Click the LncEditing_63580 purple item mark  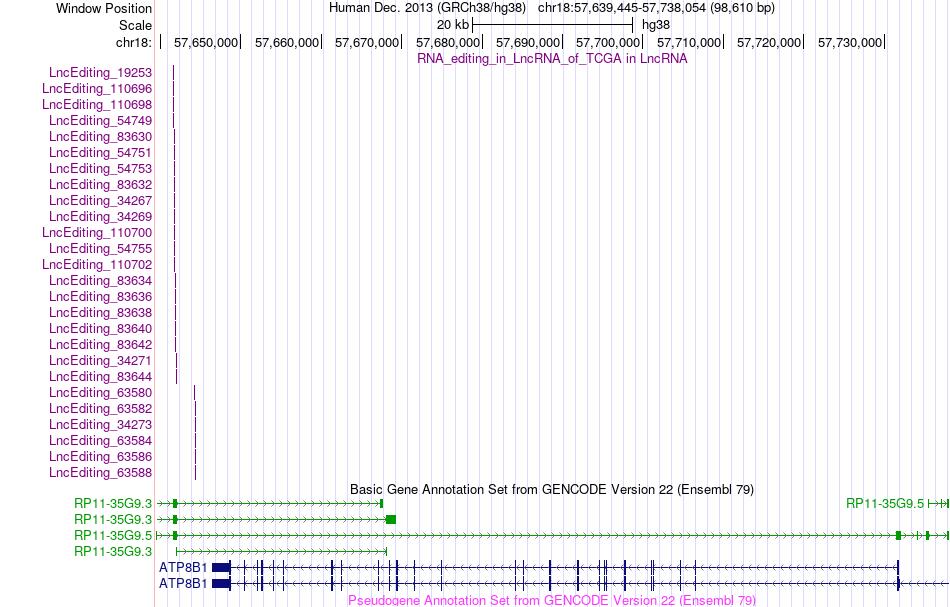pos(194,393)
